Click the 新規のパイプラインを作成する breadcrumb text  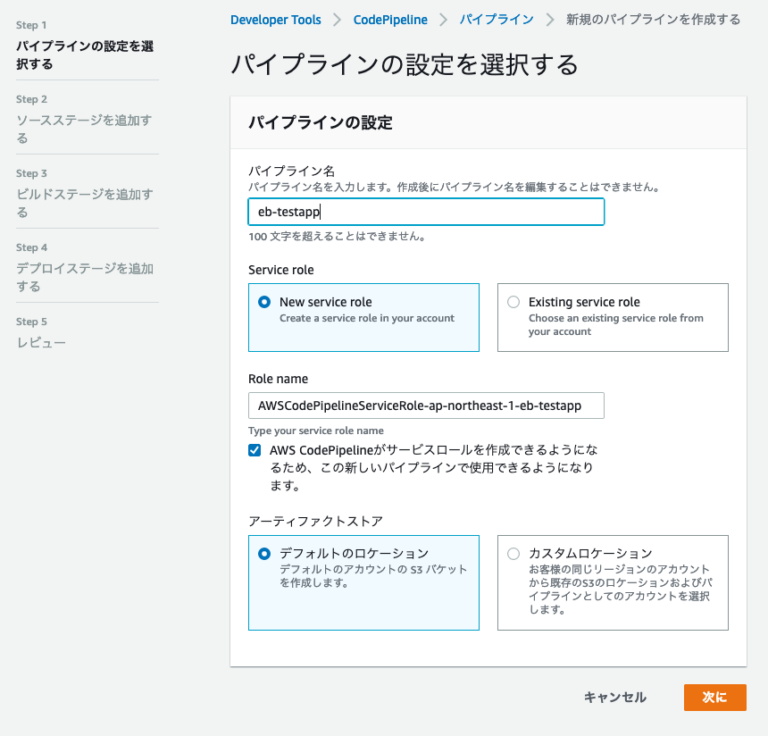[x=653, y=19]
